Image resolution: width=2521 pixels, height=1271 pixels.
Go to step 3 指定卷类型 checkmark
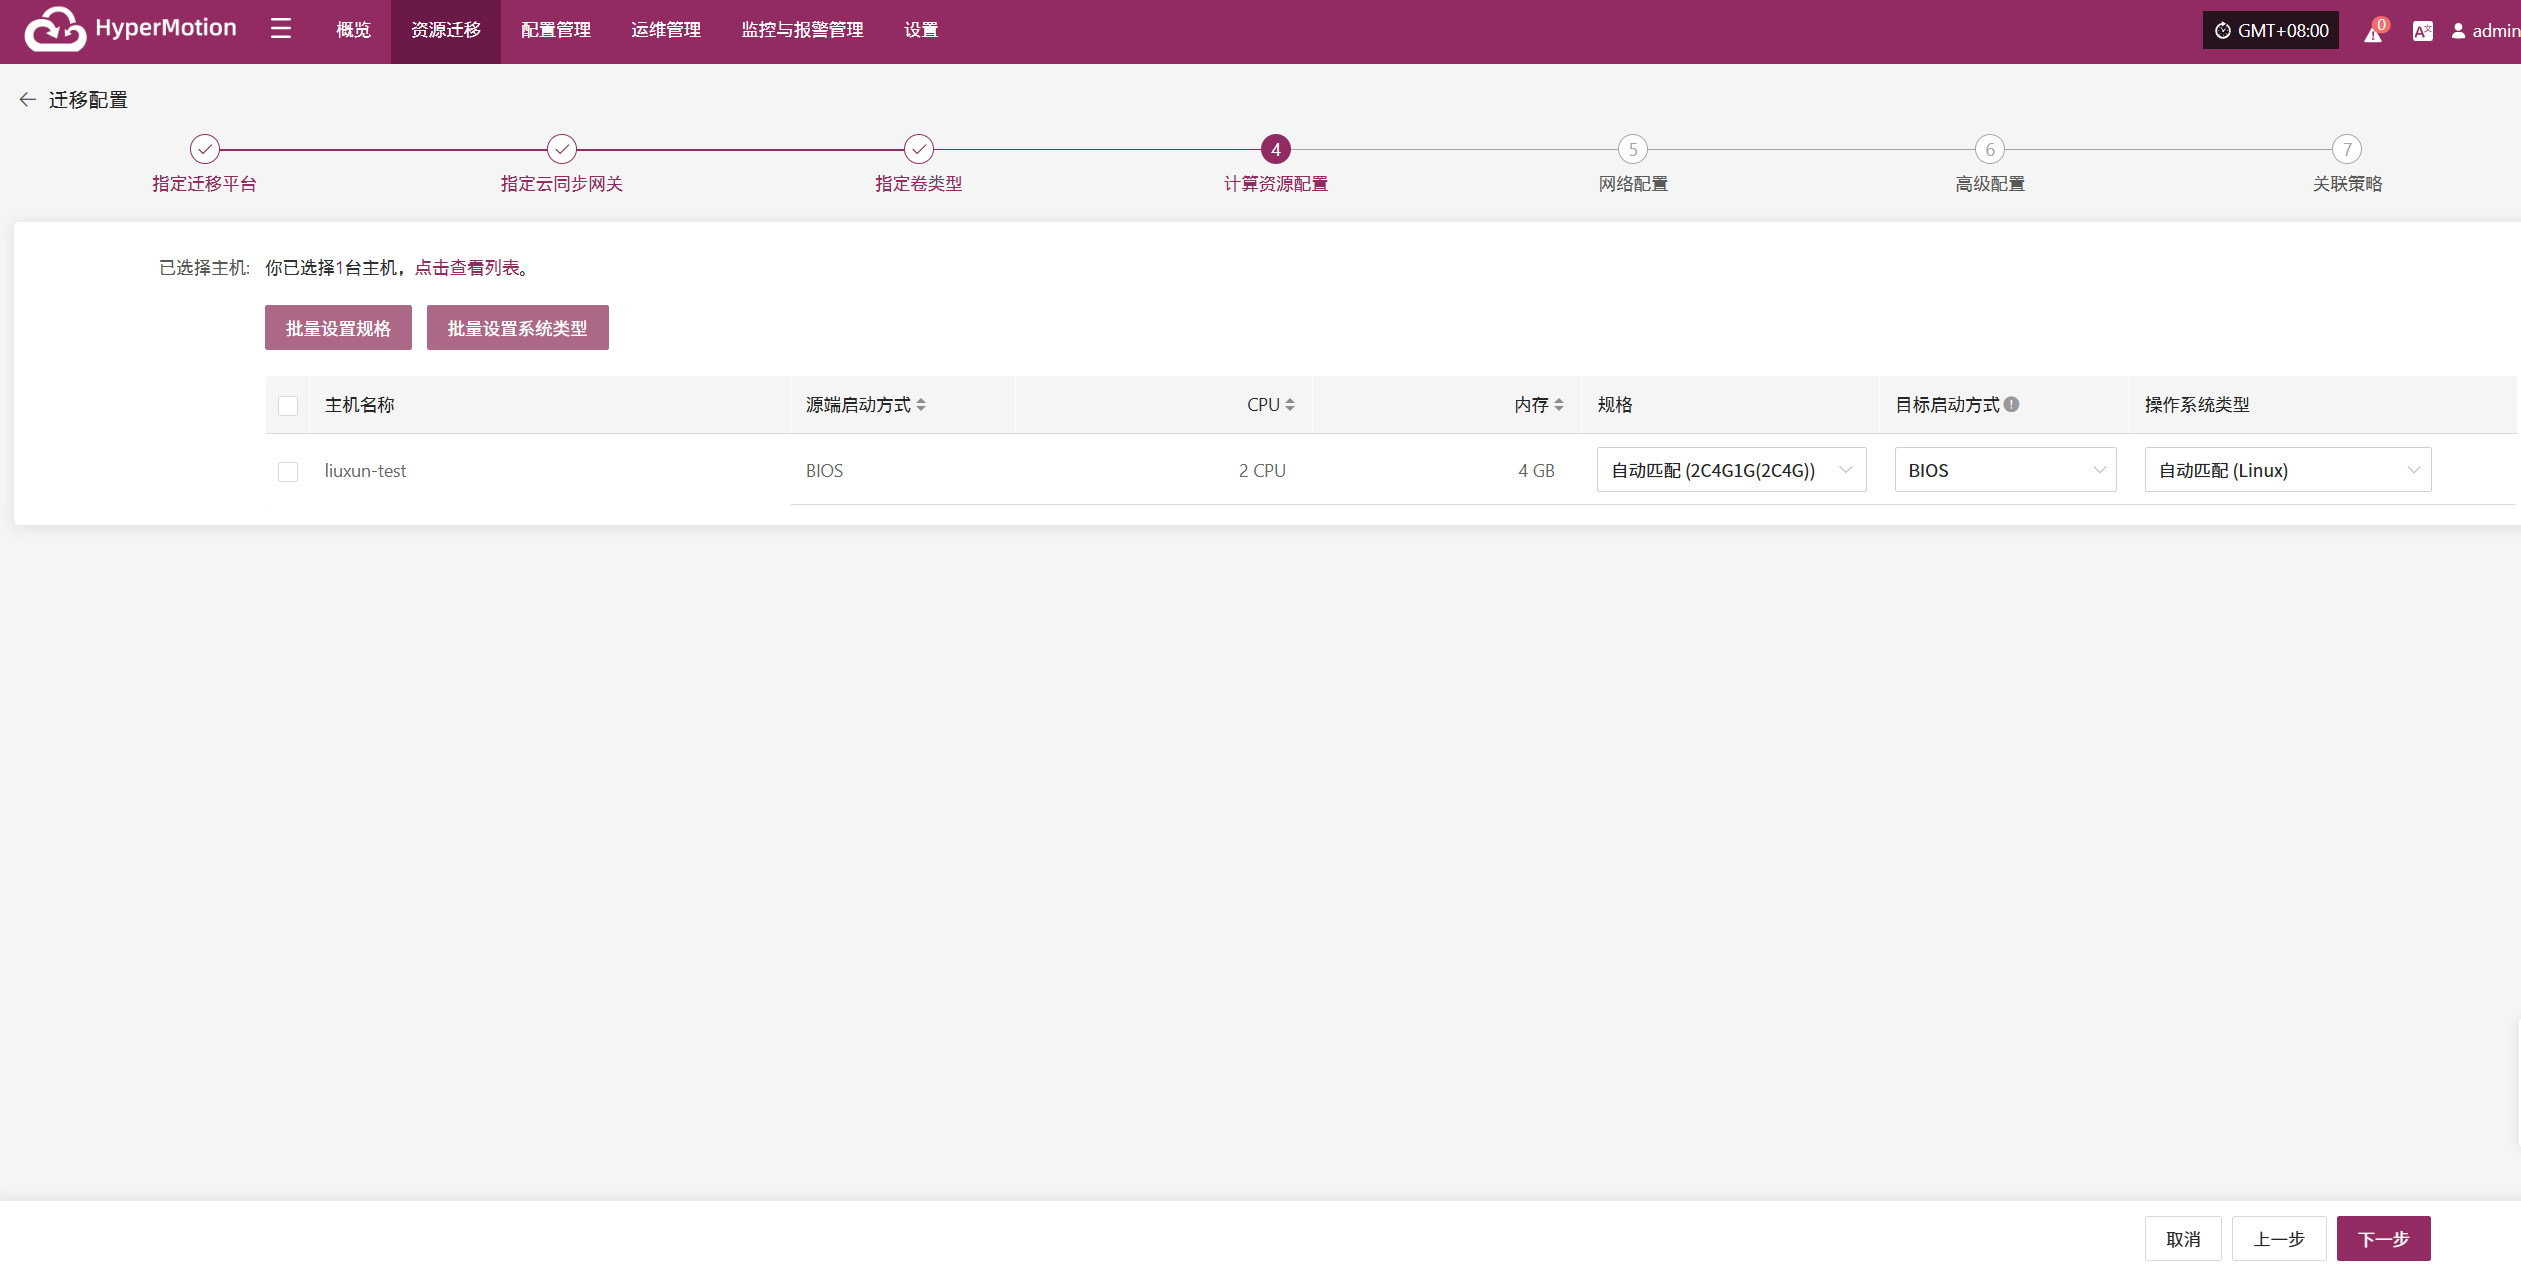[x=919, y=149]
